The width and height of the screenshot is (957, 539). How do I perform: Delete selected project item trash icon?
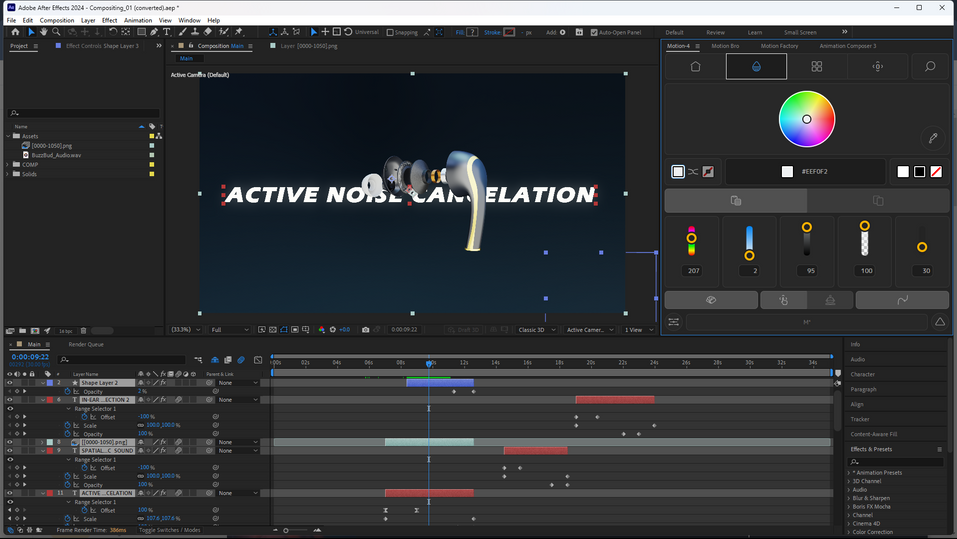(x=84, y=331)
